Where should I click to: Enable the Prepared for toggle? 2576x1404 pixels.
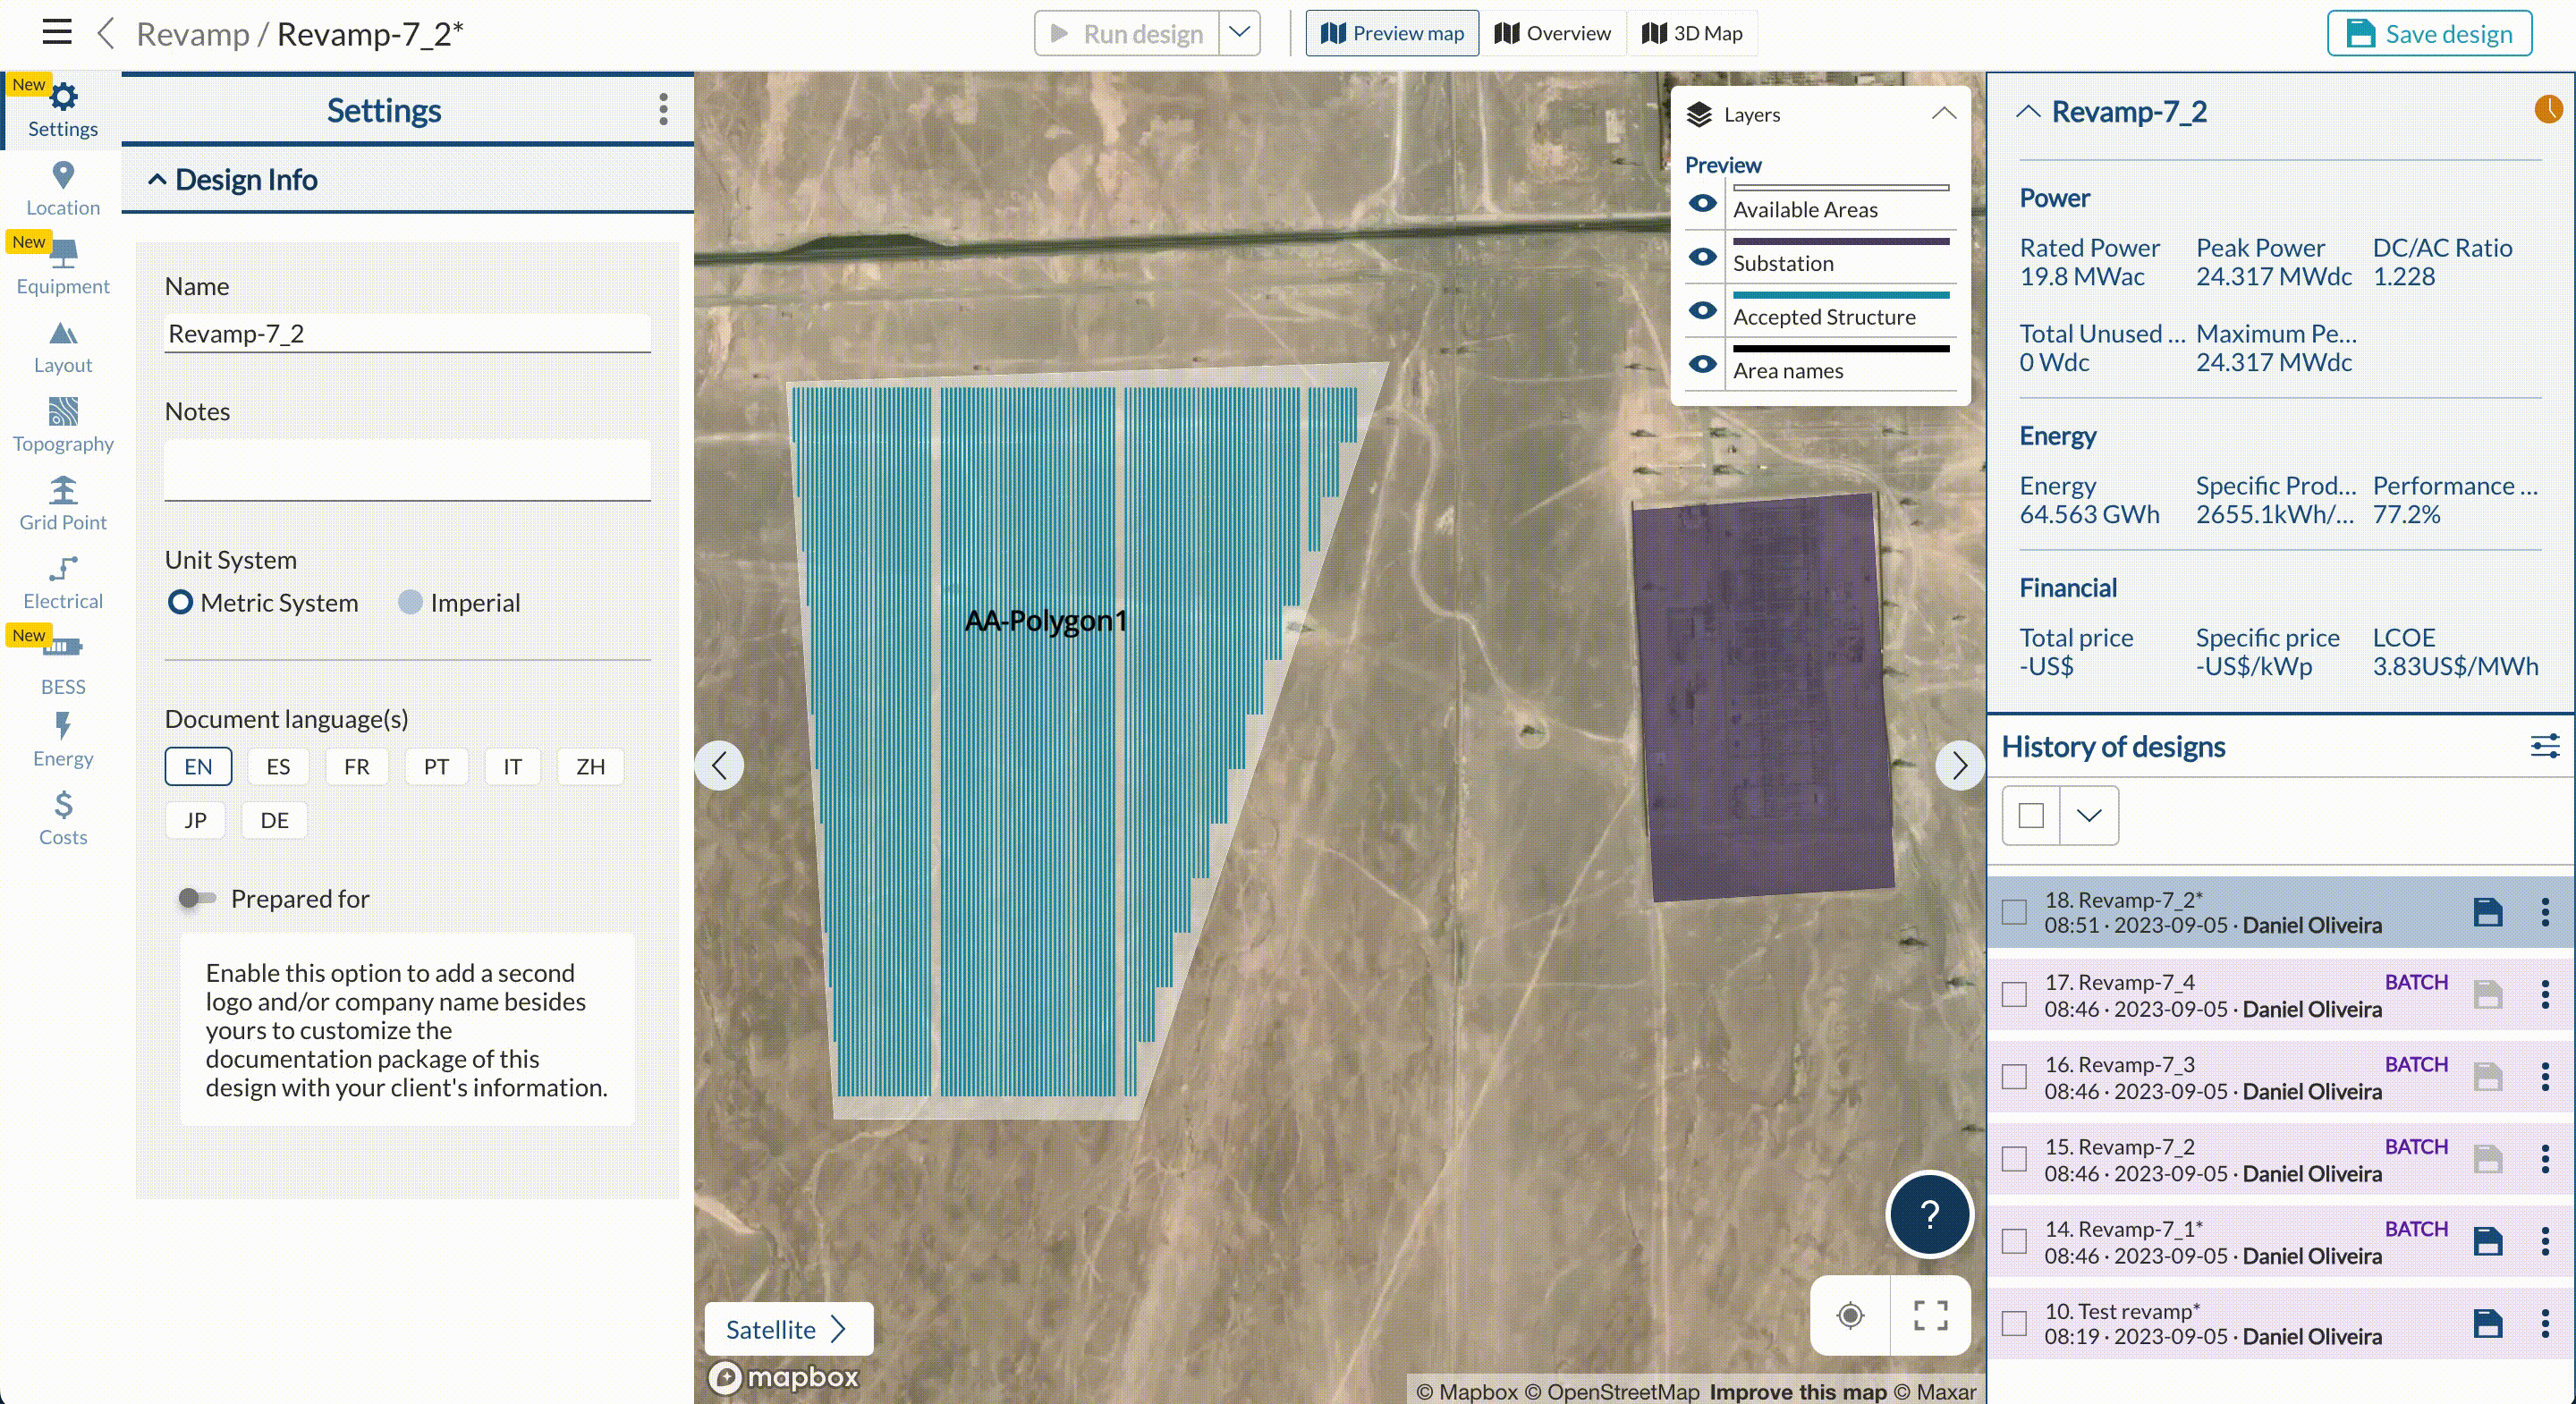[195, 897]
